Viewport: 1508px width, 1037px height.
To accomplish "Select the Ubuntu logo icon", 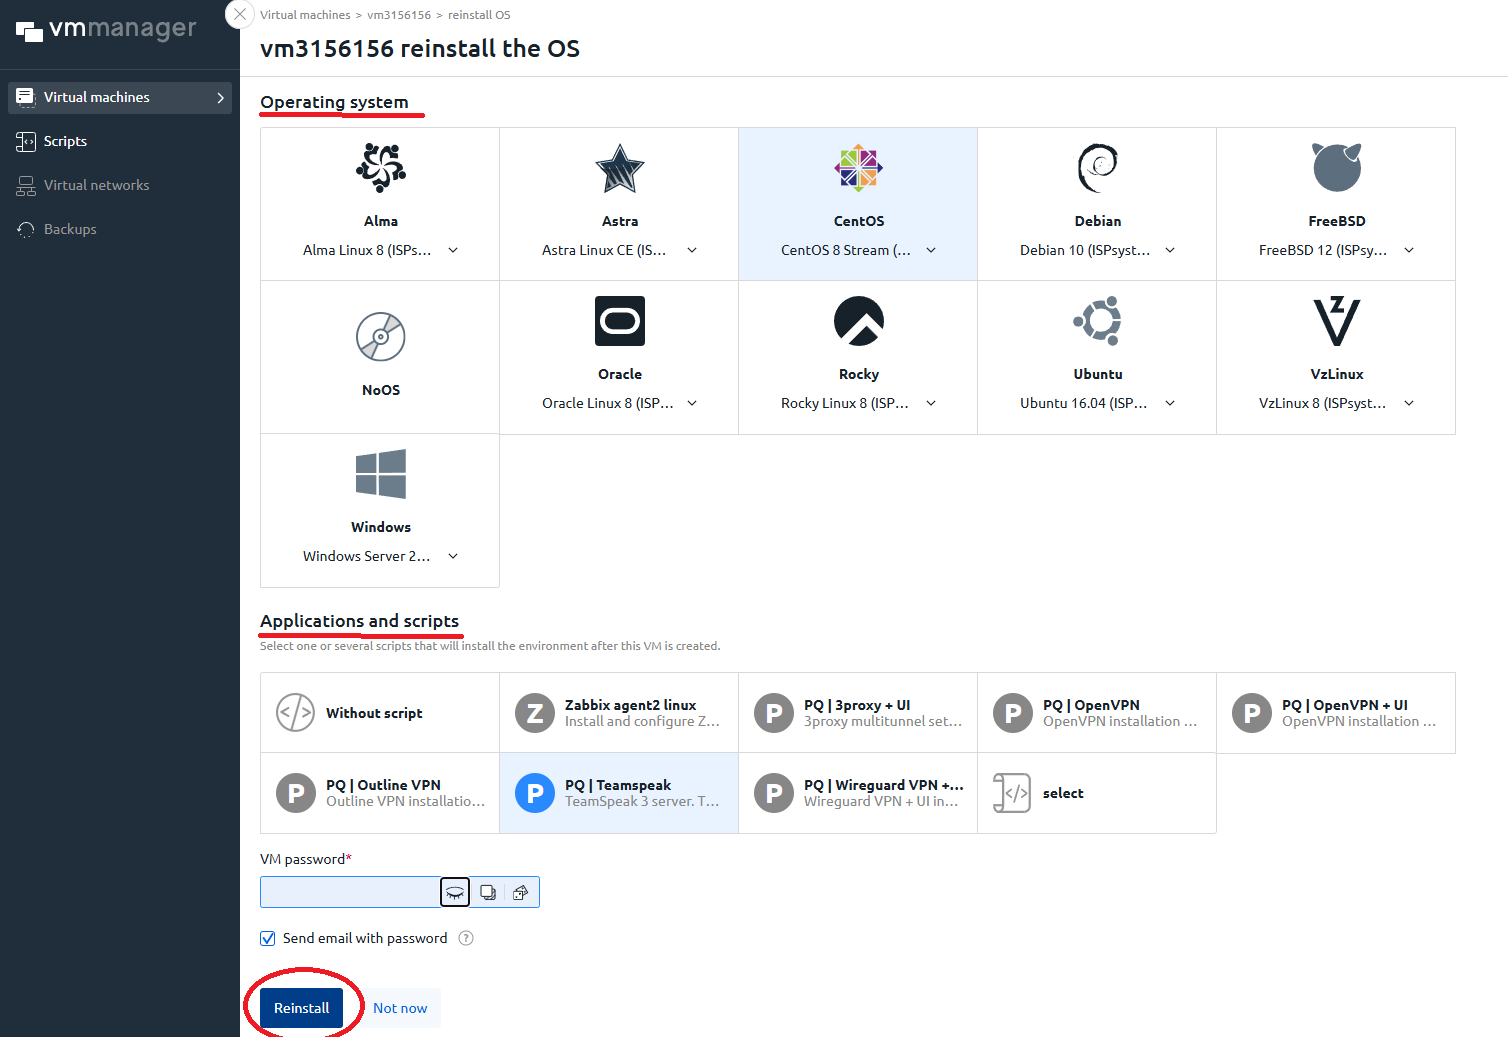I will coord(1097,320).
